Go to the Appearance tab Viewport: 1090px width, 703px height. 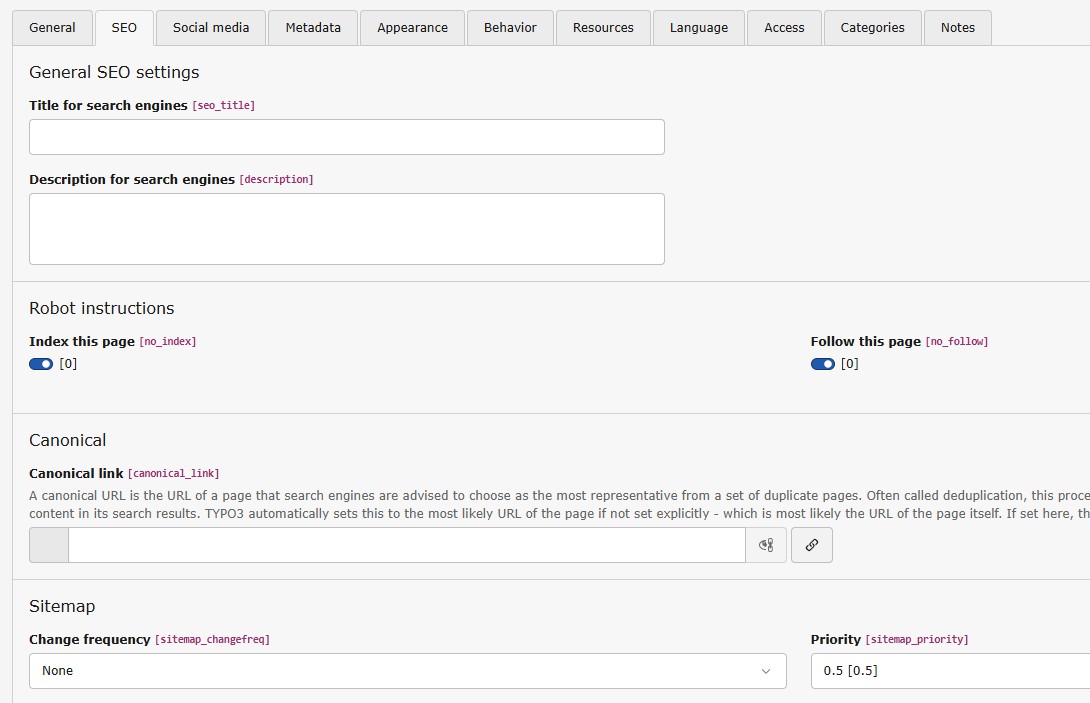pos(412,28)
